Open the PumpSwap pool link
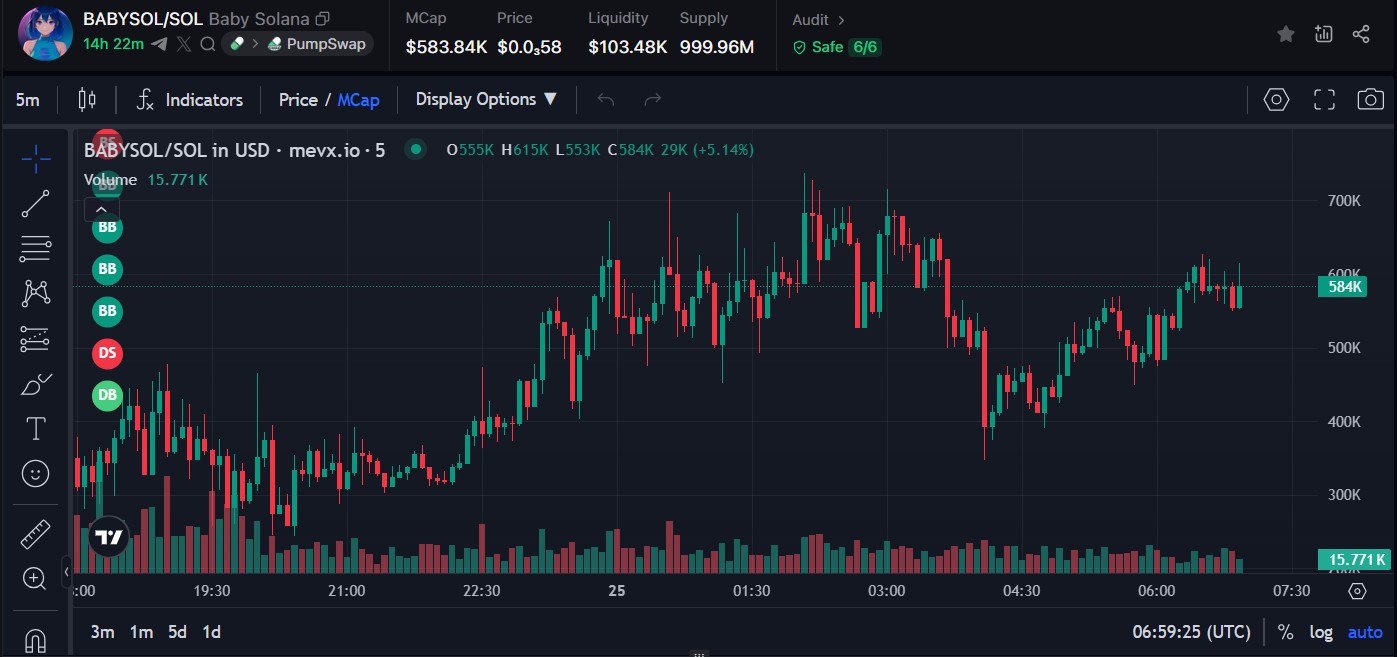This screenshot has height=657, width=1397. point(316,44)
